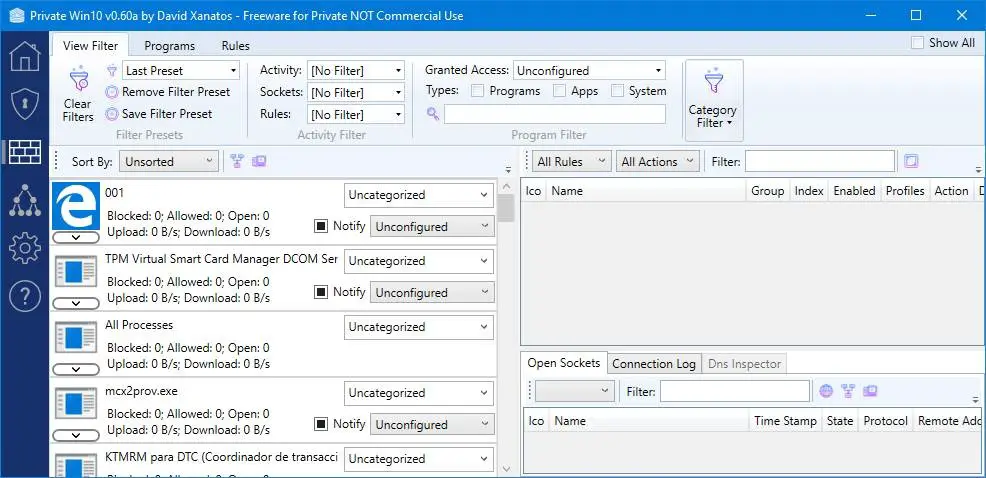The width and height of the screenshot is (986, 478).
Task: Enable the Show All checkbox
Action: pyautogui.click(x=918, y=43)
